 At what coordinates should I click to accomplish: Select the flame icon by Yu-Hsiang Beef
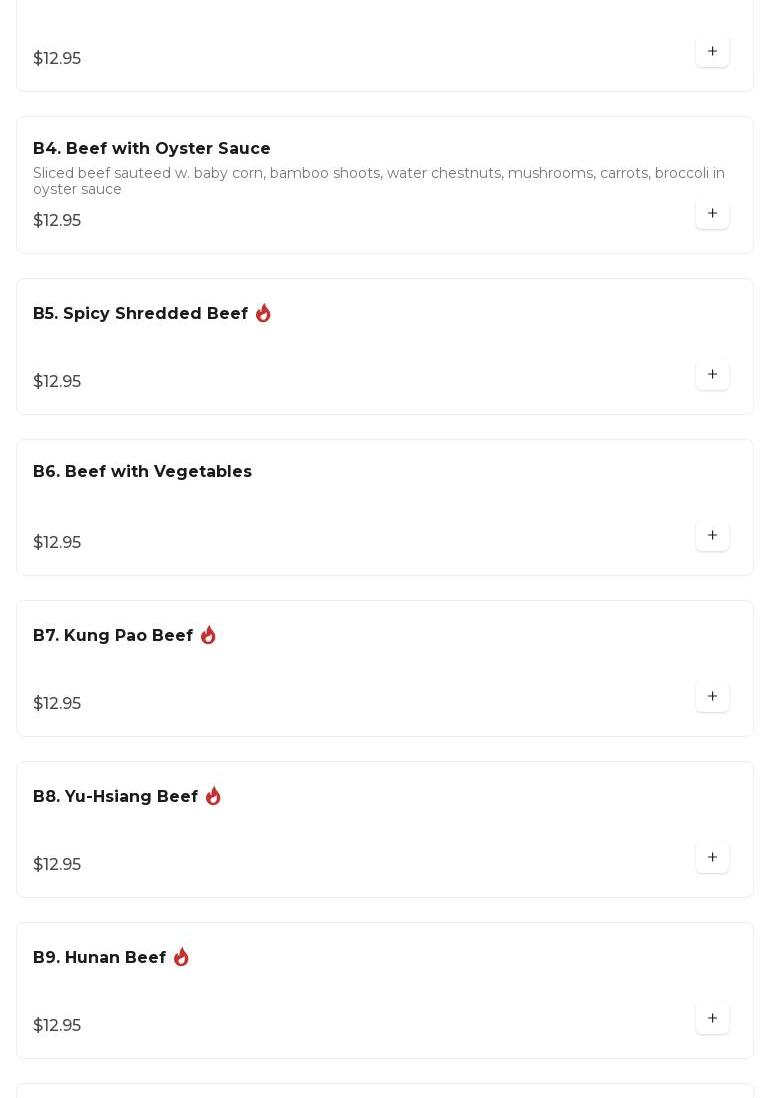coord(213,797)
